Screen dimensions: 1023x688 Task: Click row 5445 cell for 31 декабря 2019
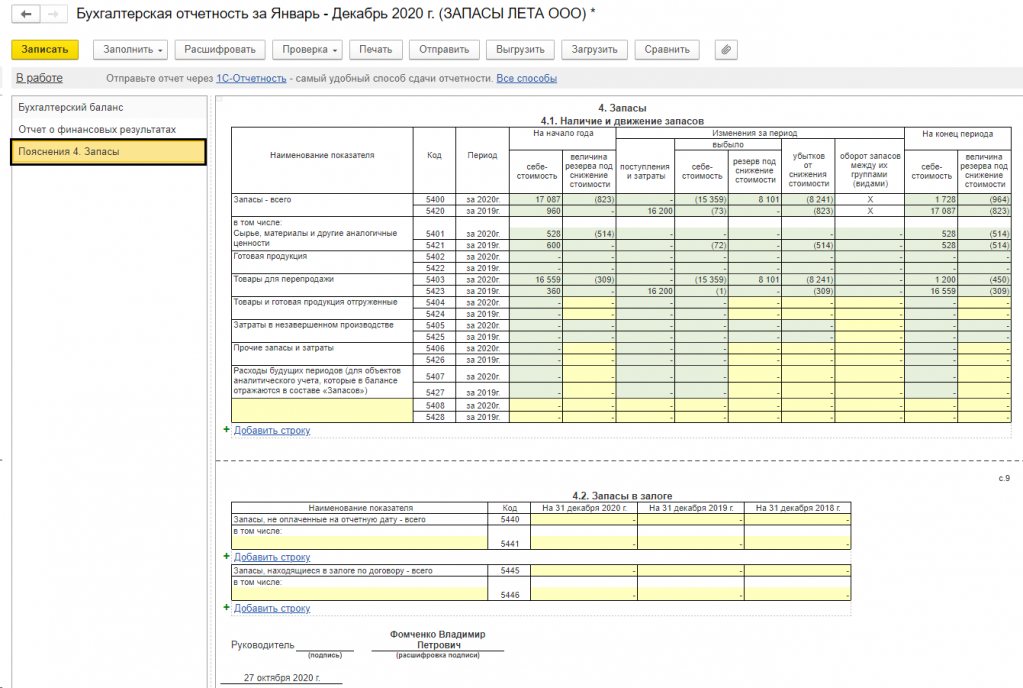pos(691,571)
